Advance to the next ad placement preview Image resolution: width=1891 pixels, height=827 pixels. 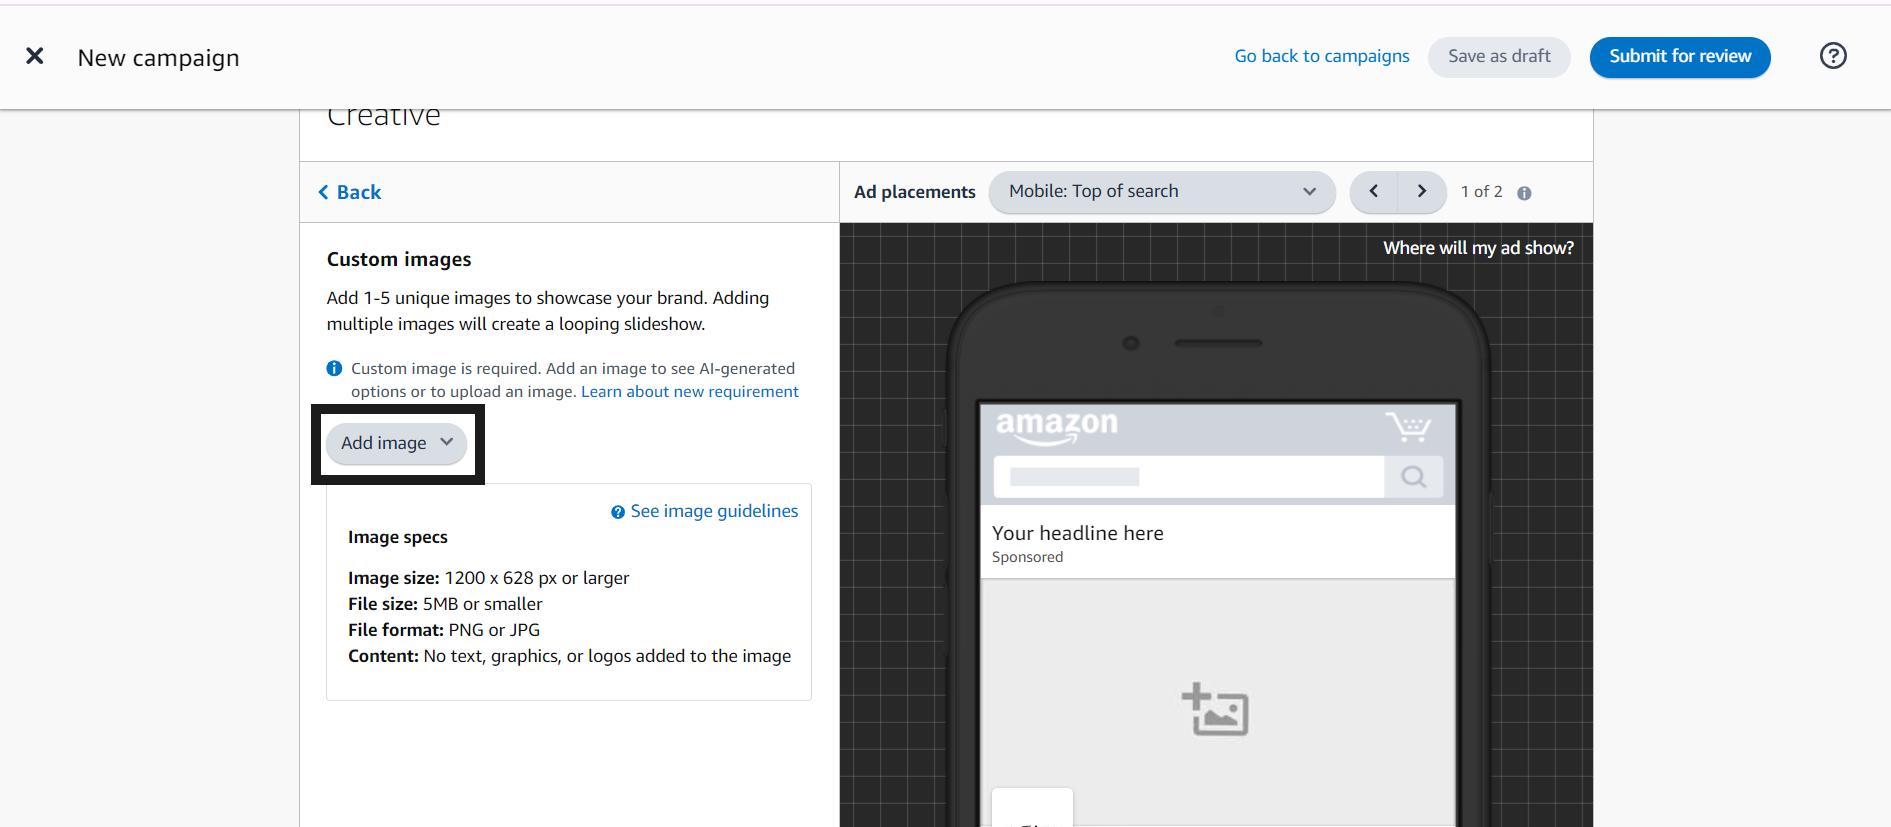pos(1421,192)
